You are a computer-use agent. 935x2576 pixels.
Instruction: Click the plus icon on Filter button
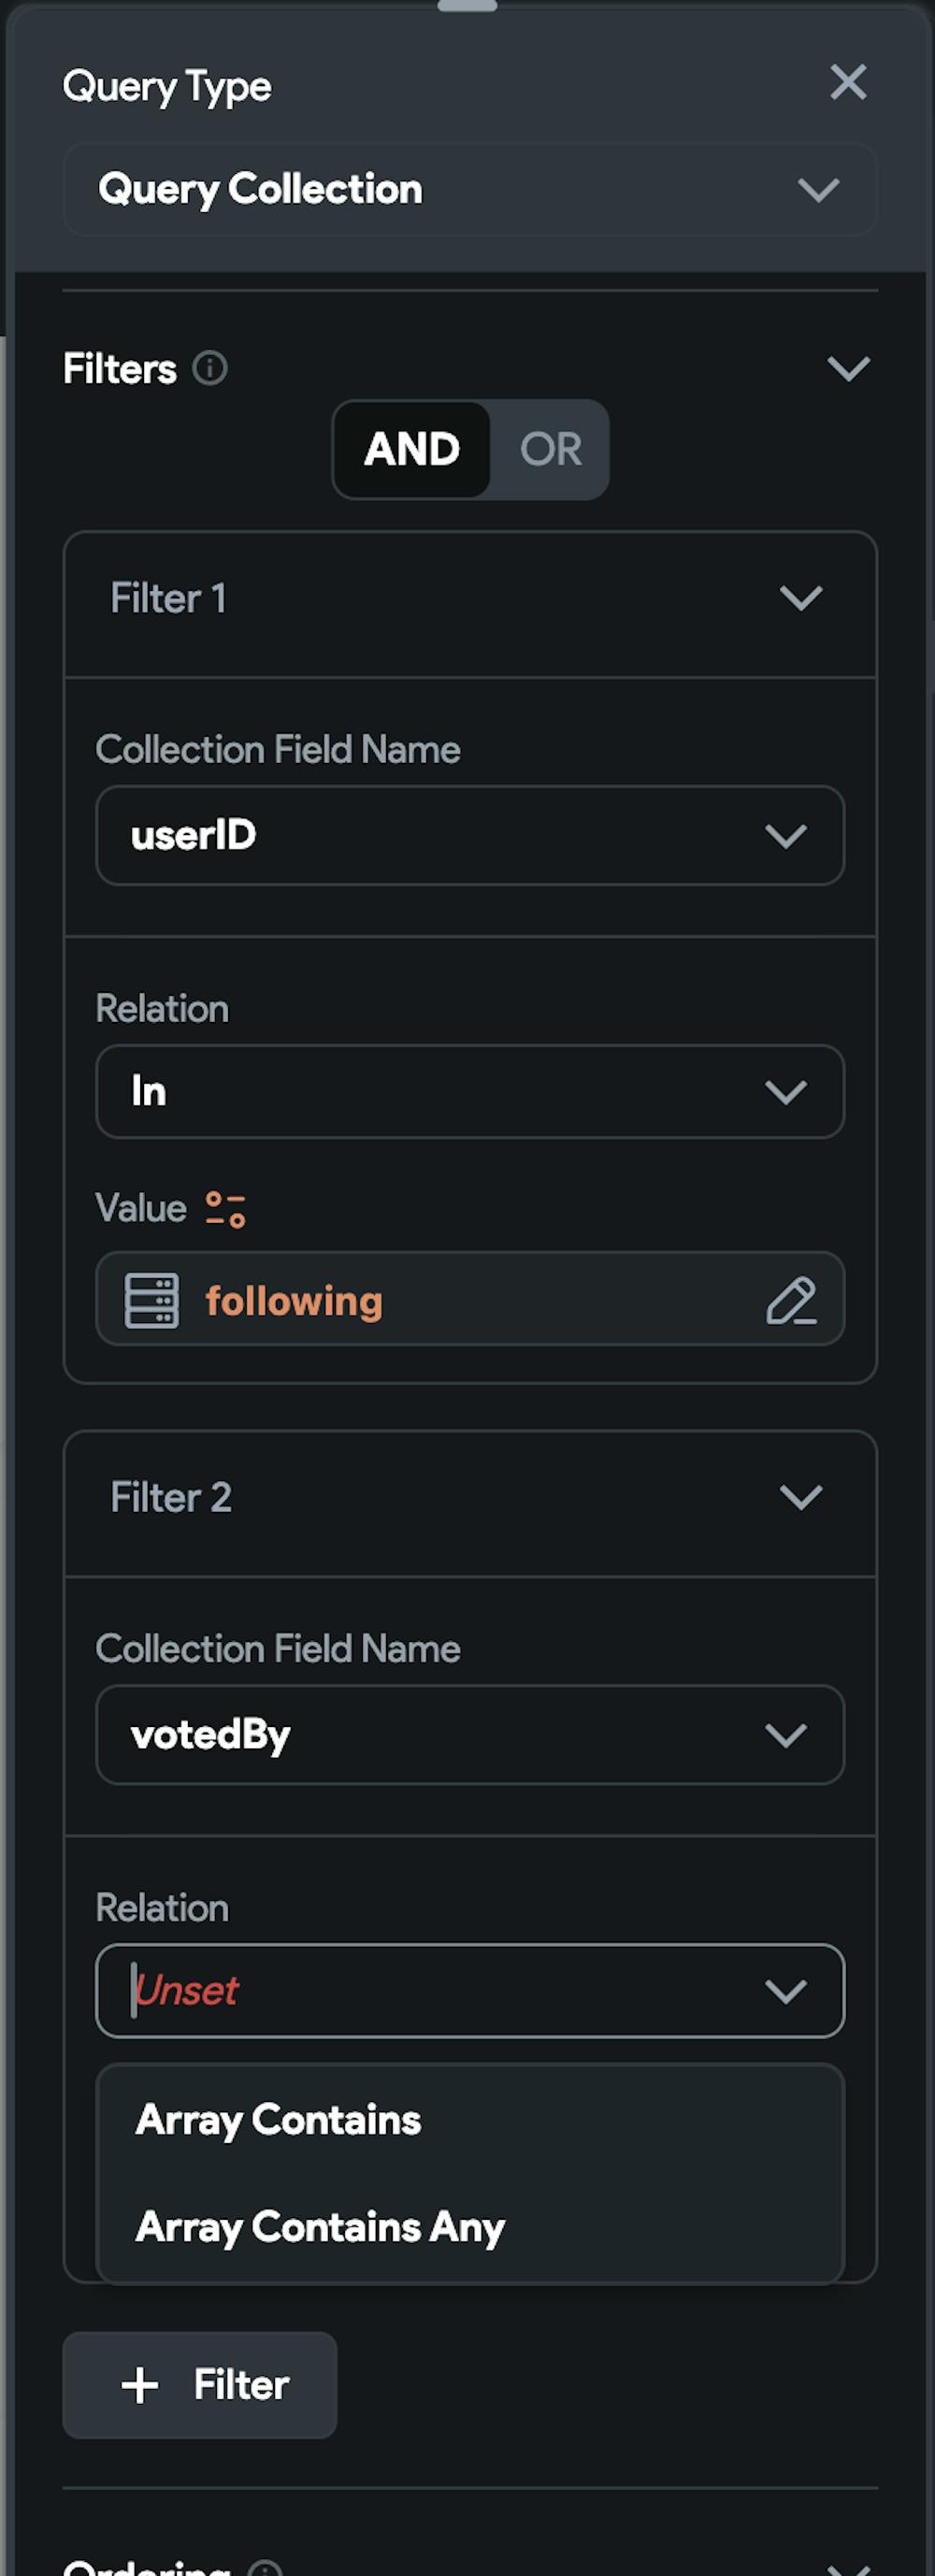[x=140, y=2385]
